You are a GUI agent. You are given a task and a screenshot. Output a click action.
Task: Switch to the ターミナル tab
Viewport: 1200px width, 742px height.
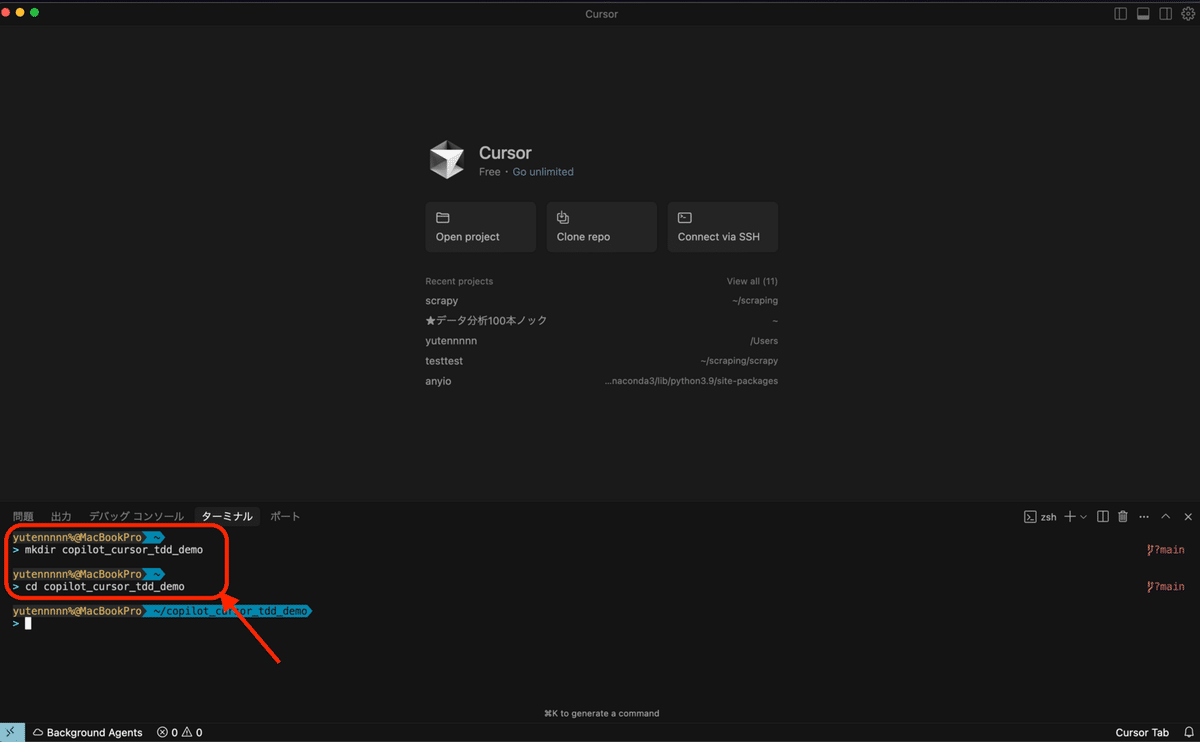click(x=228, y=516)
